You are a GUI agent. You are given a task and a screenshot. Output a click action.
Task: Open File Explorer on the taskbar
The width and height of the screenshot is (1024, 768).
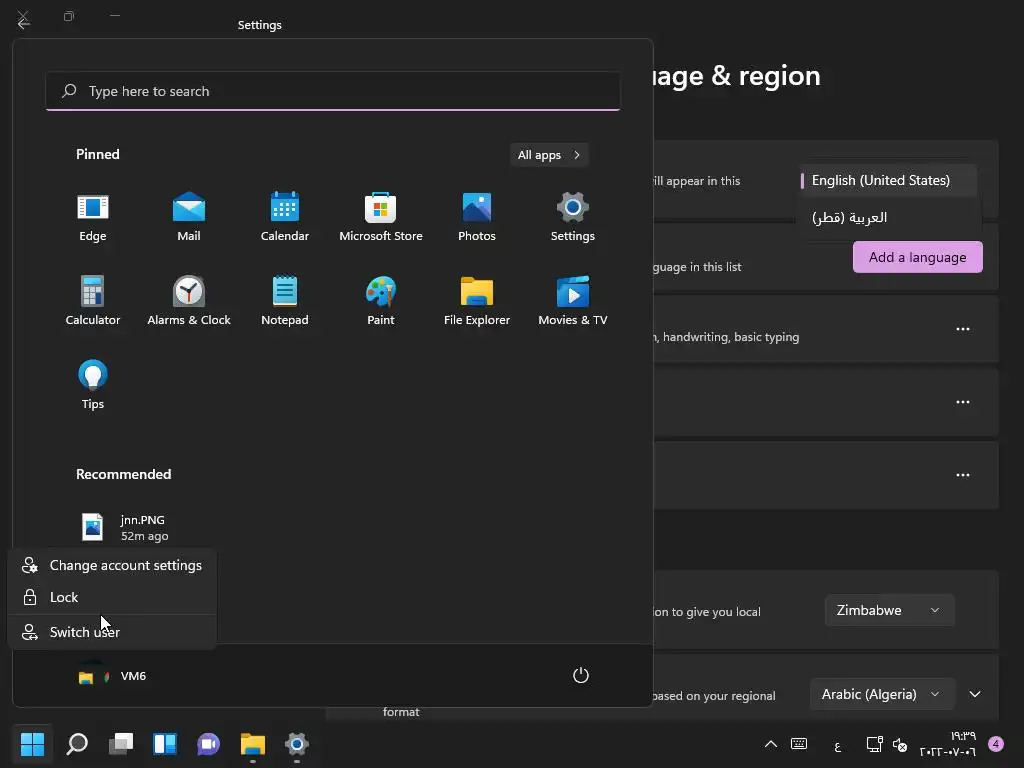[x=253, y=743]
